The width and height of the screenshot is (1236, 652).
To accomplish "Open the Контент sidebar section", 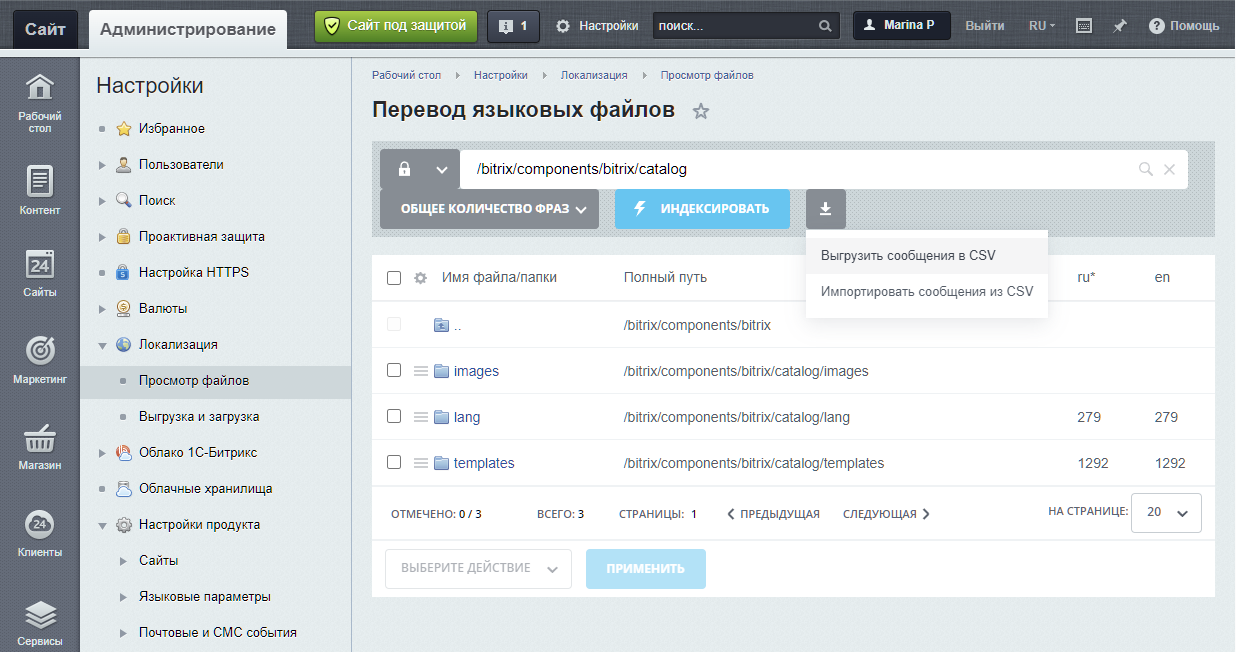I will (x=39, y=182).
